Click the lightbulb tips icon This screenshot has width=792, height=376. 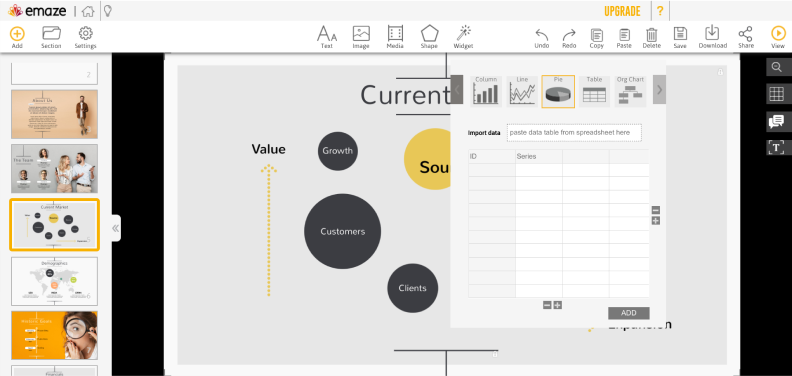point(107,11)
